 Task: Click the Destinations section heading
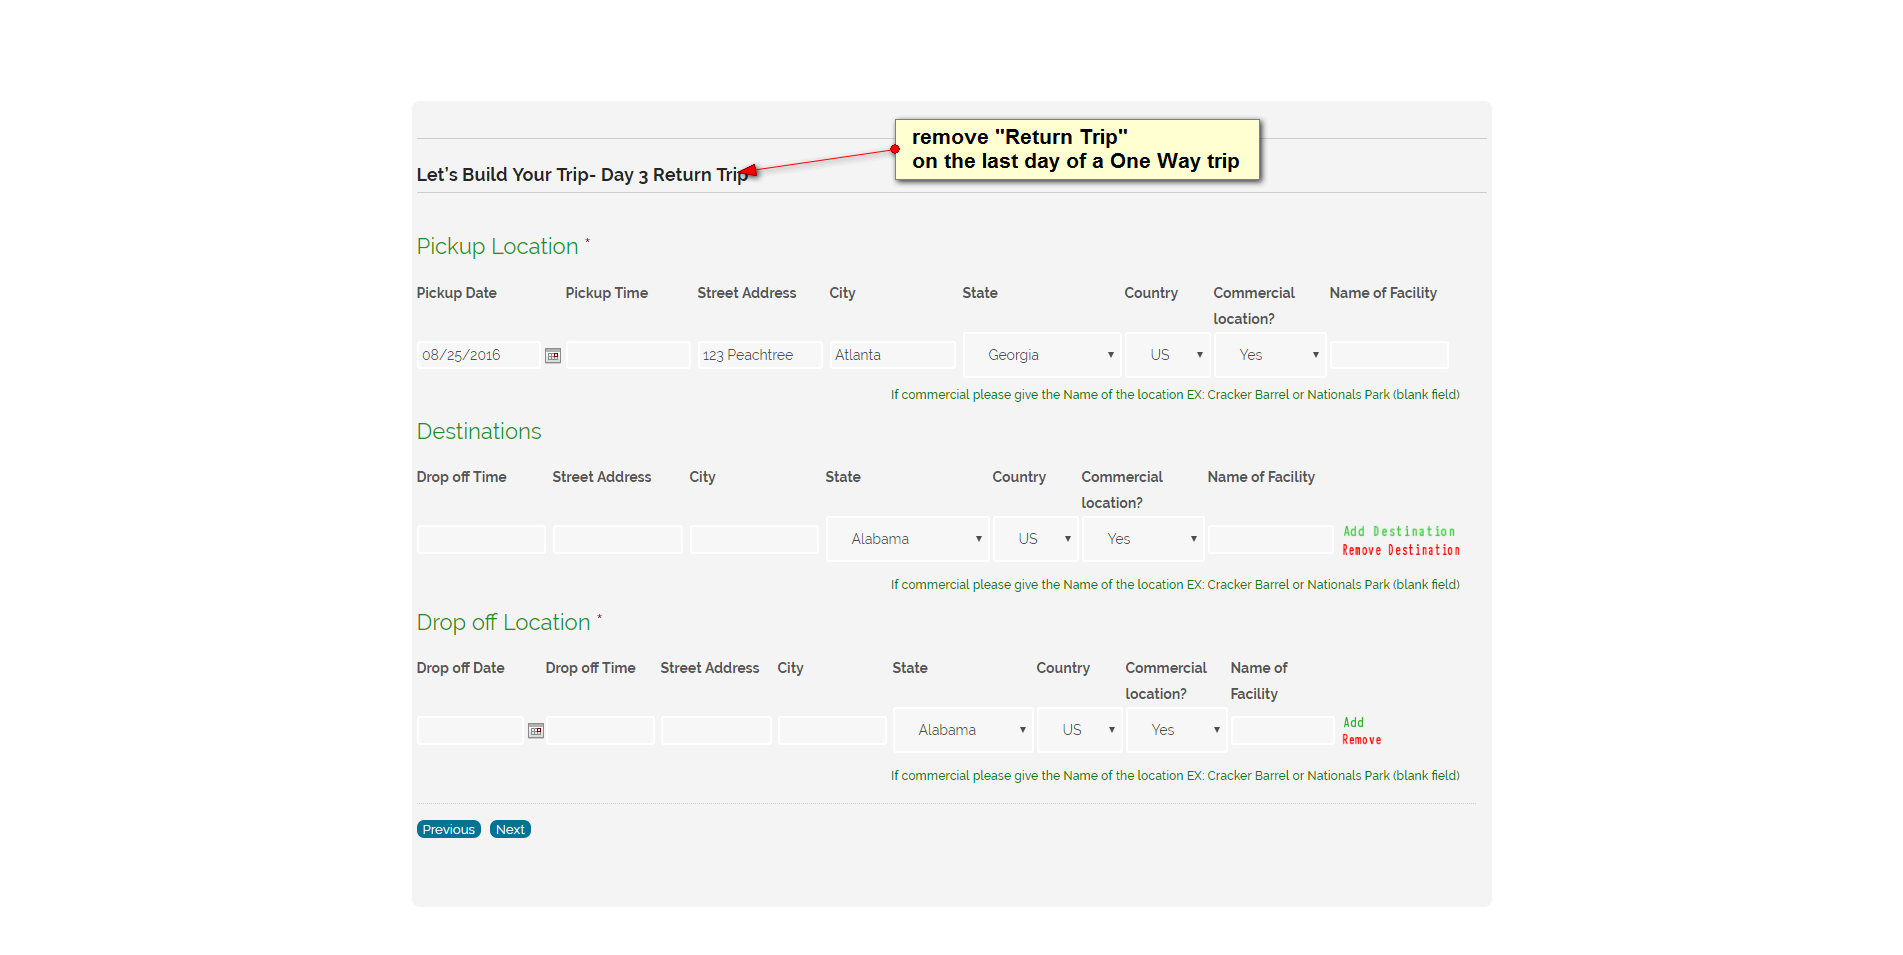(x=479, y=432)
